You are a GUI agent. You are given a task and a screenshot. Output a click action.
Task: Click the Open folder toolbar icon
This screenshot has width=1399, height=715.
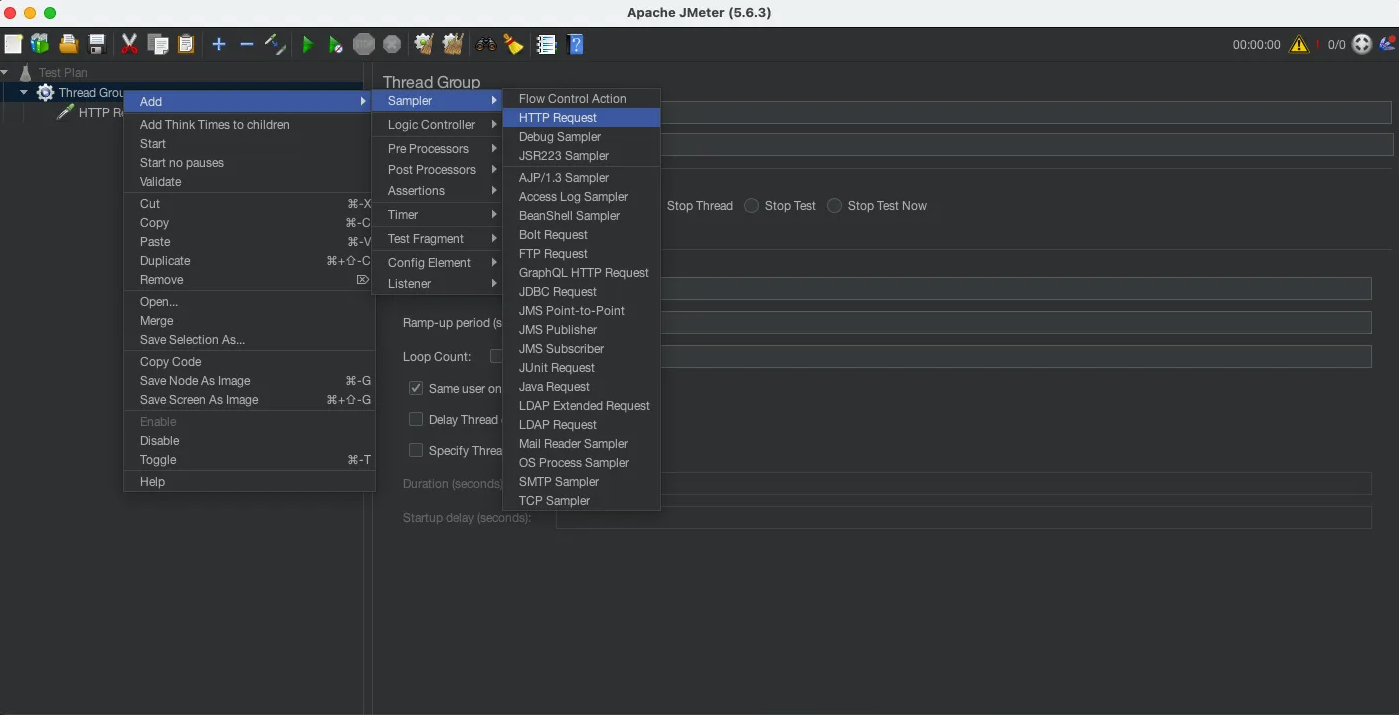point(68,44)
